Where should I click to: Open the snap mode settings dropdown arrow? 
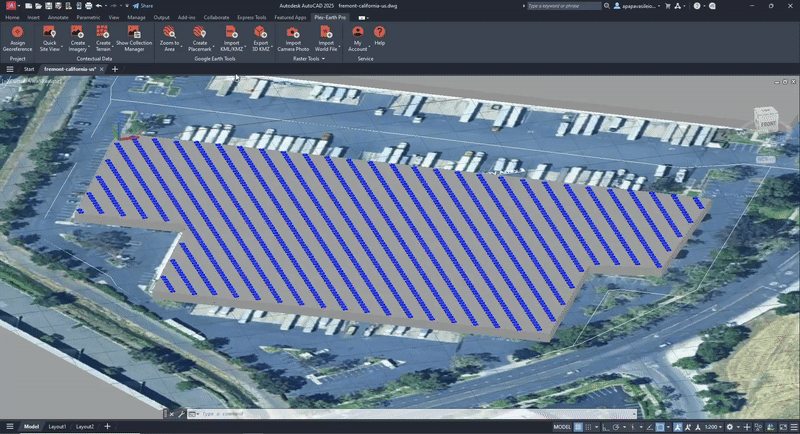[596, 427]
